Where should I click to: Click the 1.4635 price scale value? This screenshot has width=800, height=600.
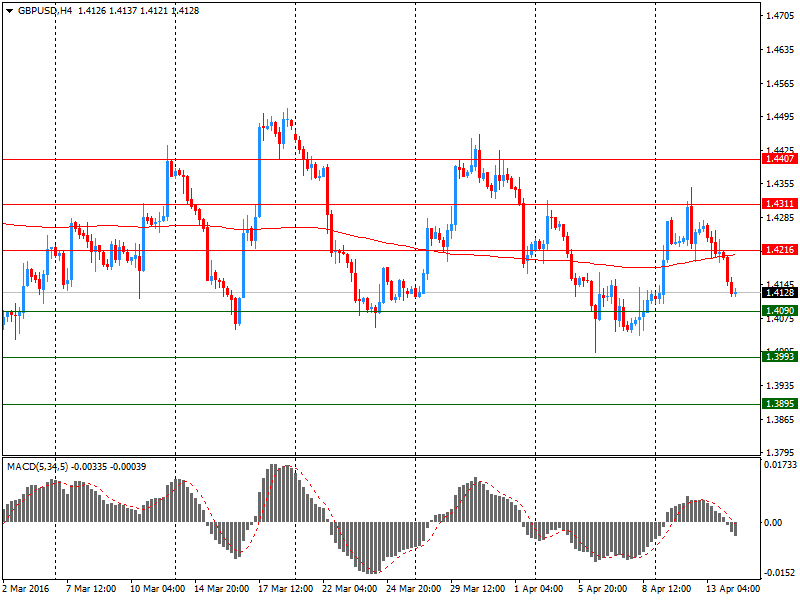pyautogui.click(x=780, y=50)
